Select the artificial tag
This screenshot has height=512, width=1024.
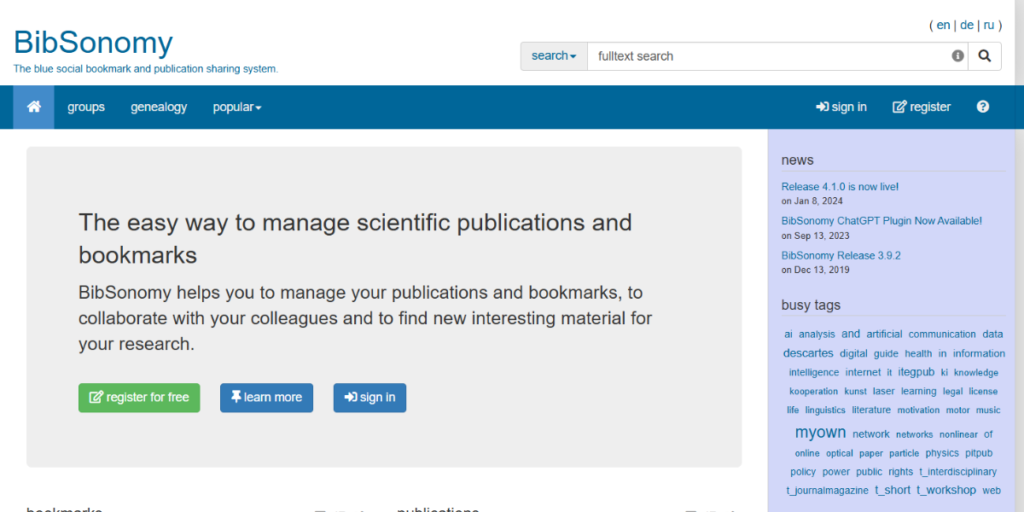884,334
